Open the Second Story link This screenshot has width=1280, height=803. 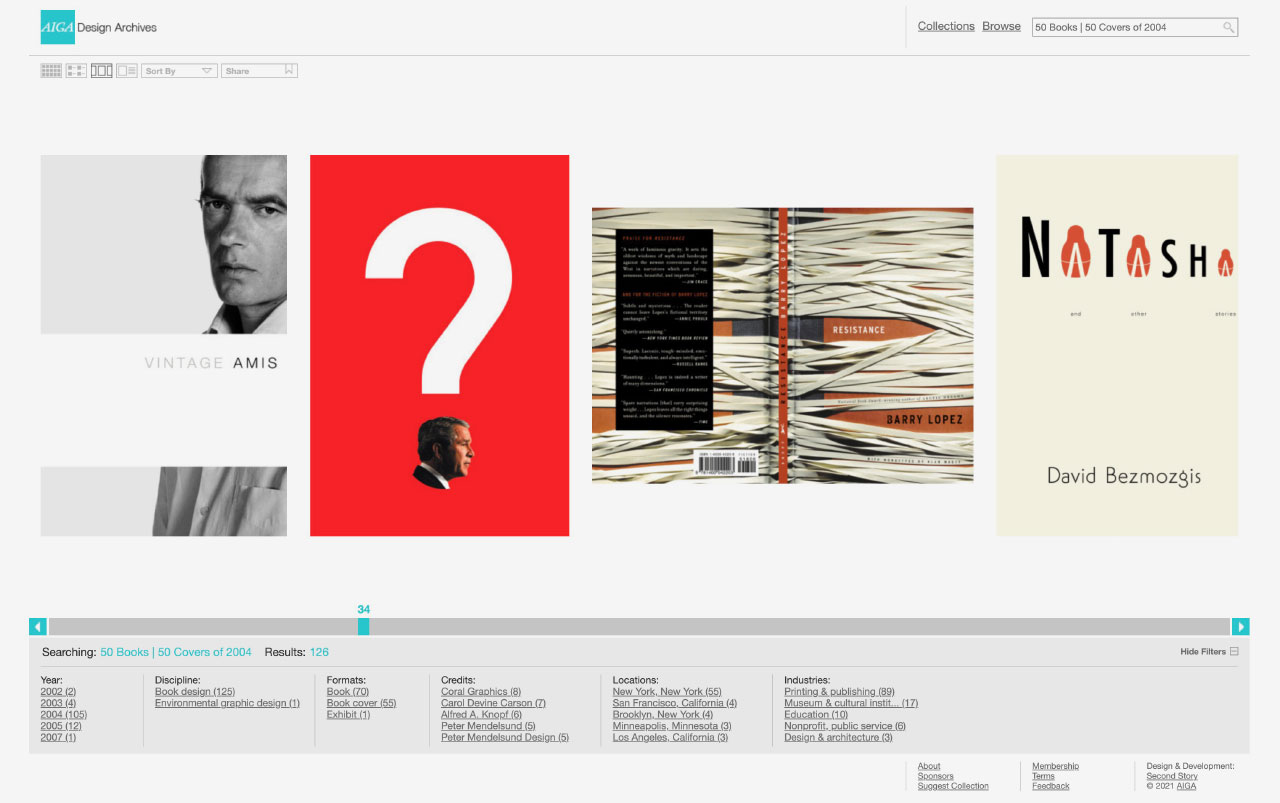click(1172, 777)
